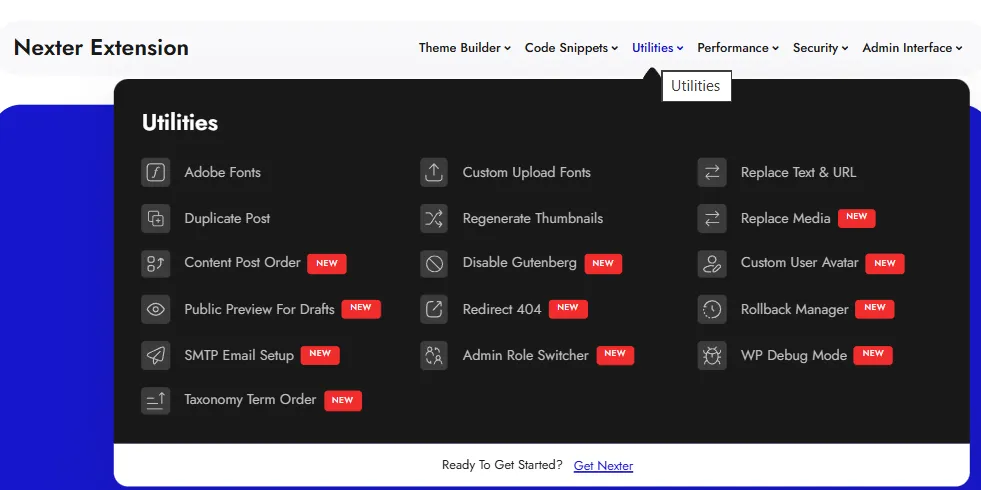Click the Utilities heading in the panel
The image size is (981, 490).
coord(180,123)
